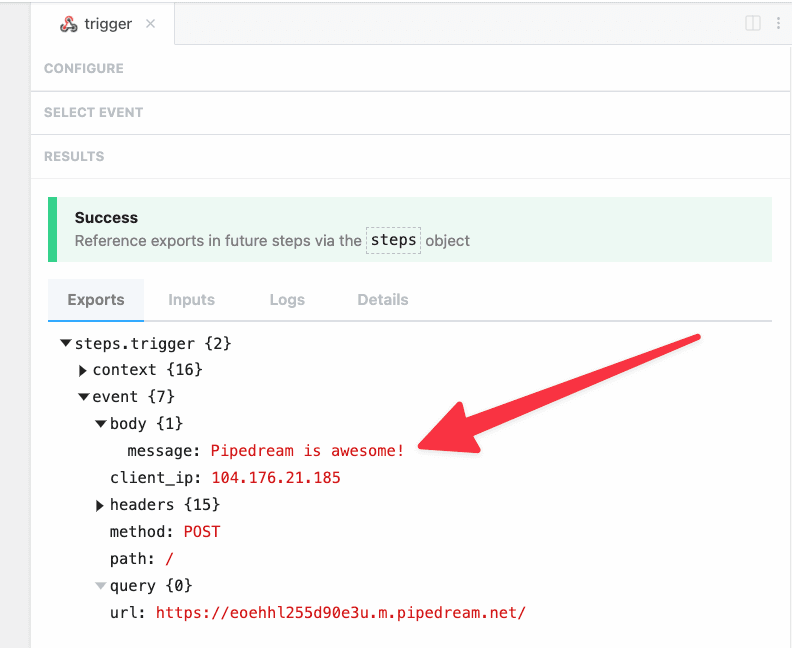The image size is (792, 648).
Task: Expand the SELECT EVENT section
Action: (x=410, y=112)
